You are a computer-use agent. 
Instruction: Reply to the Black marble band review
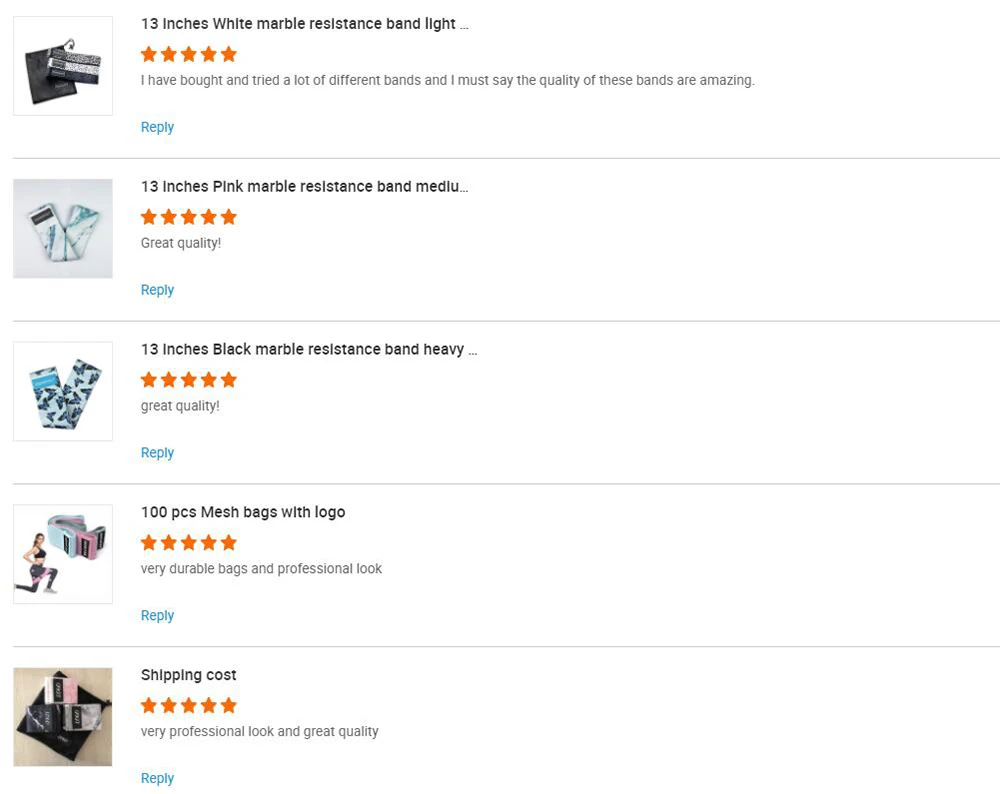[x=157, y=453]
